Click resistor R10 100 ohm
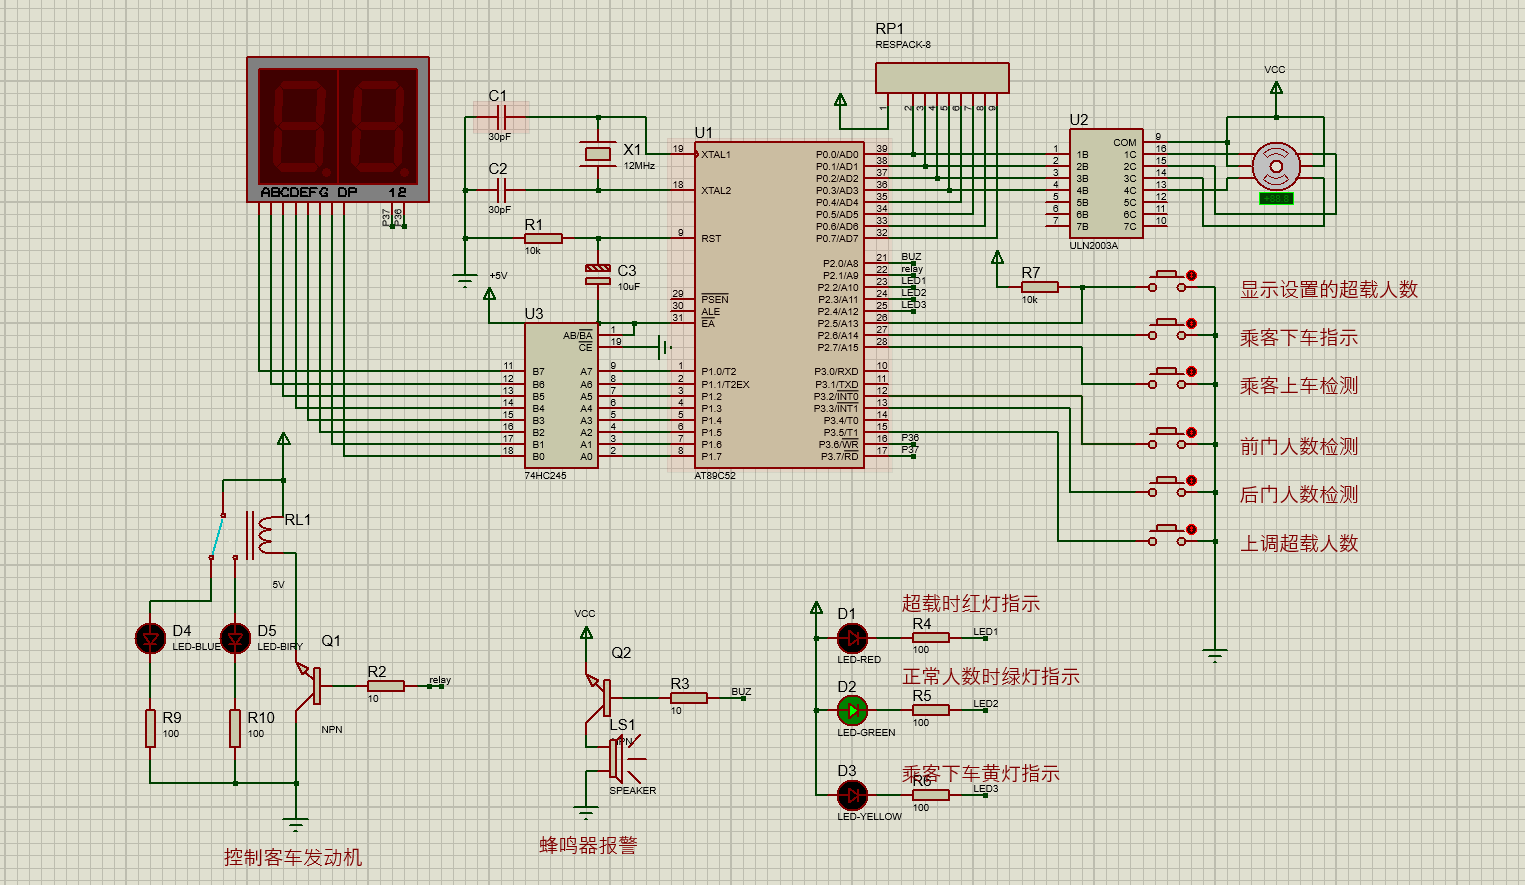The width and height of the screenshot is (1525, 885). 236,728
